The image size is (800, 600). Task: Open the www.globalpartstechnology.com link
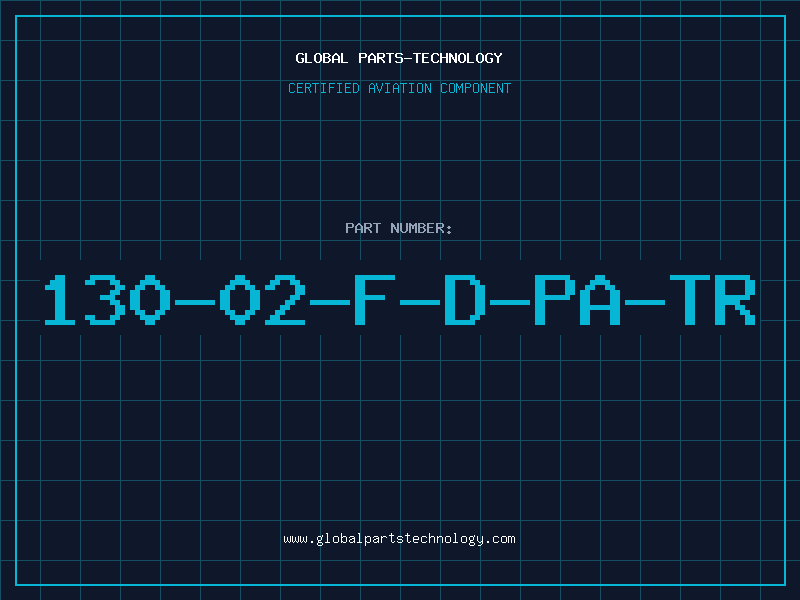click(399, 539)
